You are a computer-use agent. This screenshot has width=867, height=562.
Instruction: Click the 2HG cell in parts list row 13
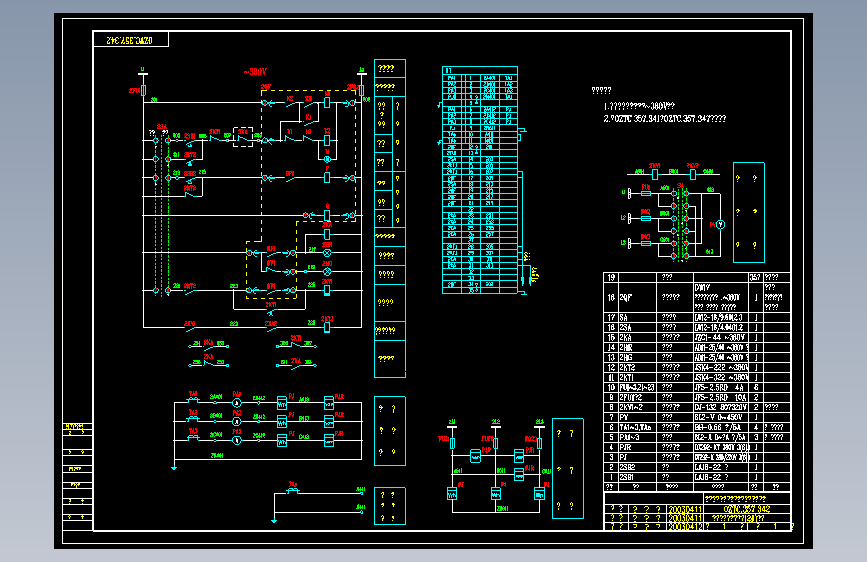point(637,357)
